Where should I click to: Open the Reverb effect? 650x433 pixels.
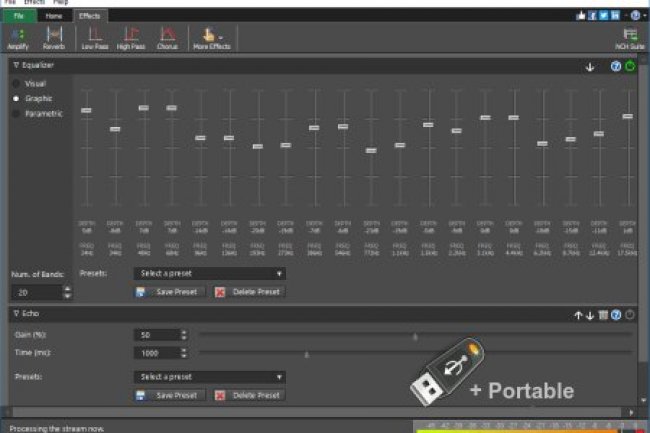click(x=53, y=37)
